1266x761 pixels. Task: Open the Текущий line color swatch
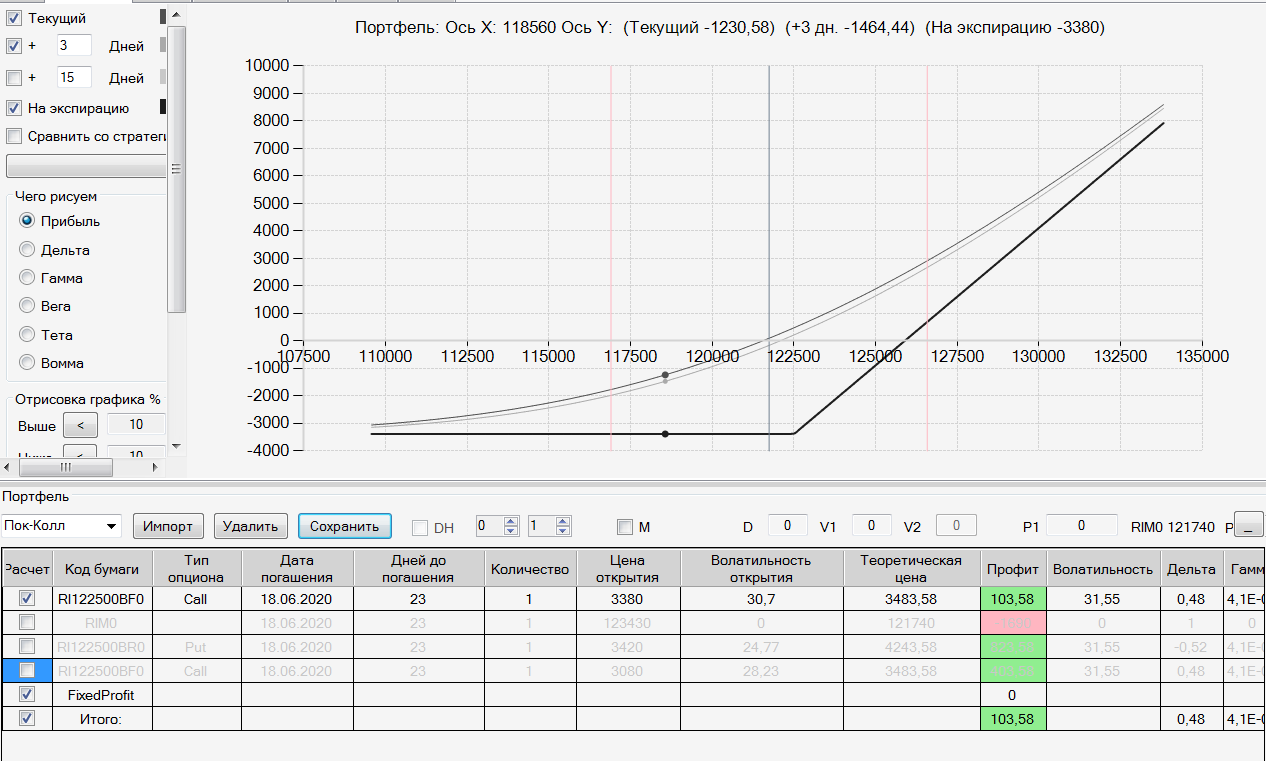(x=163, y=17)
